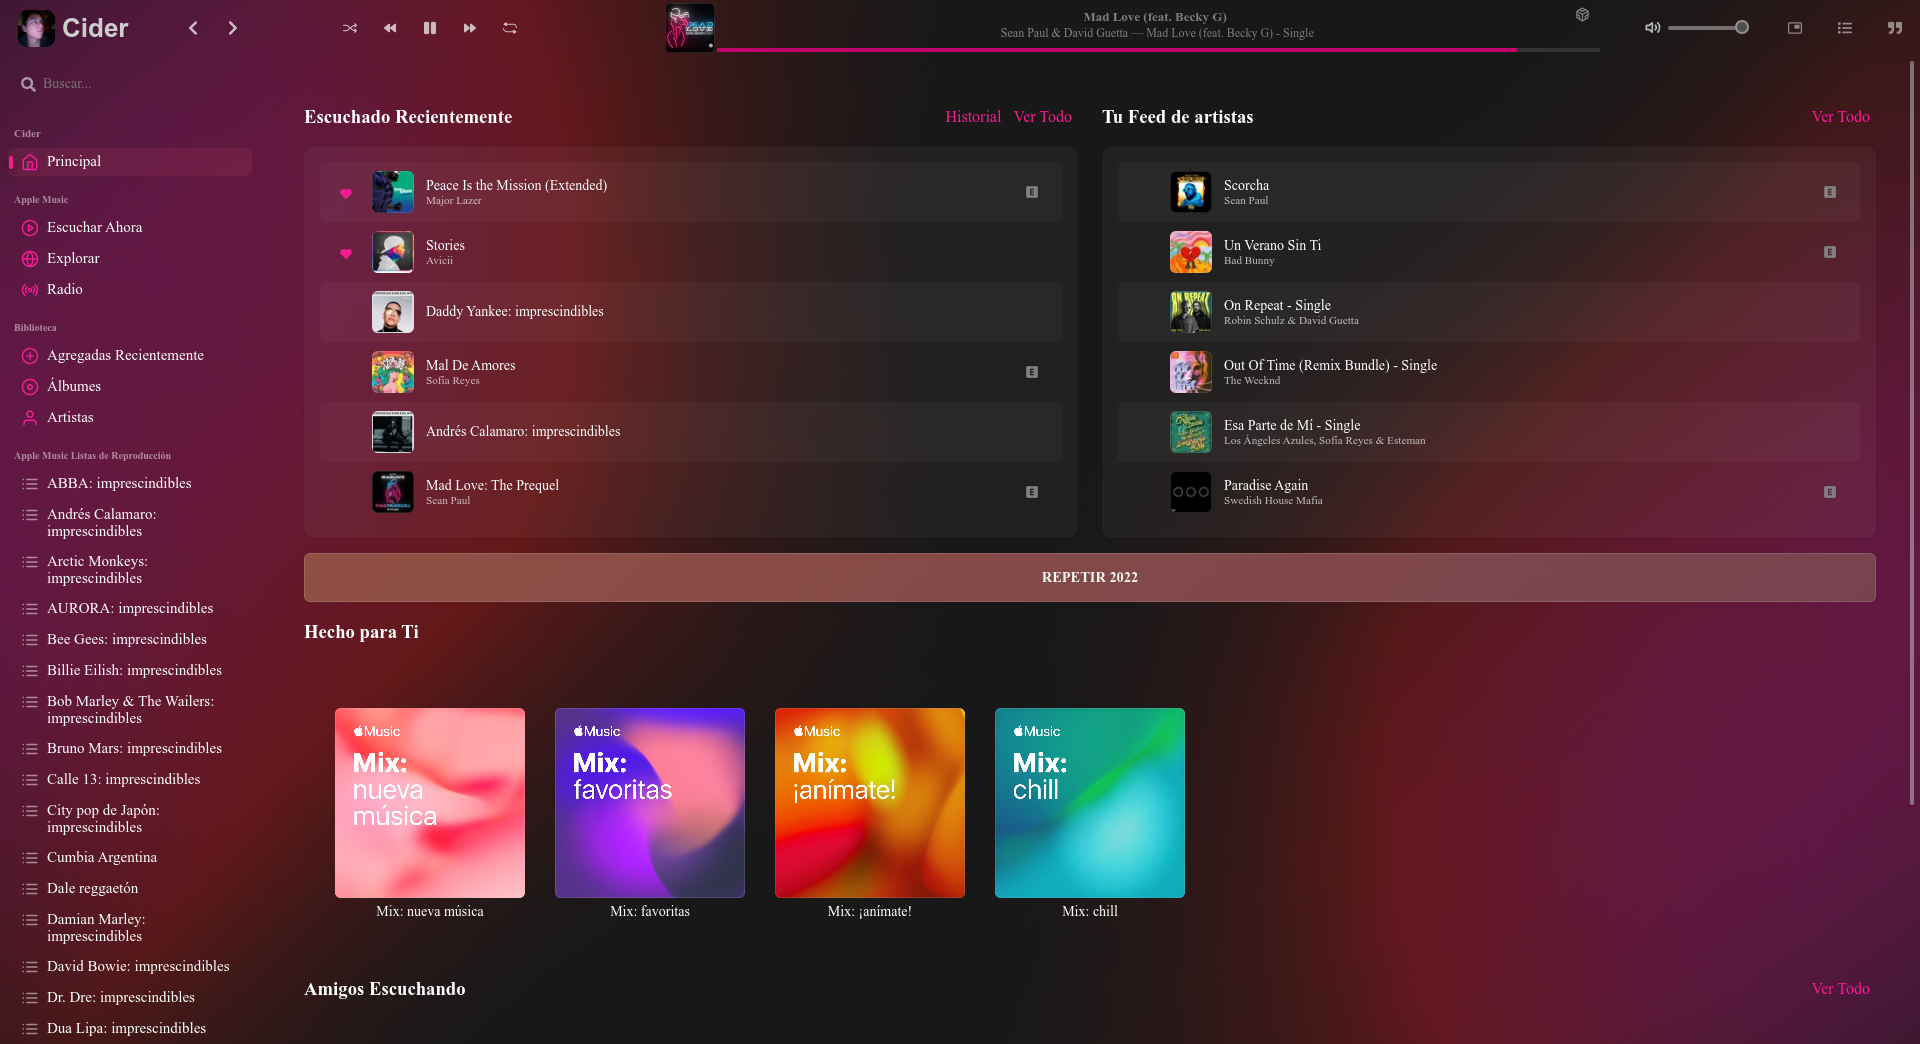The image size is (1920, 1044).
Task: Open Artistas library view
Action: pyautogui.click(x=130, y=418)
